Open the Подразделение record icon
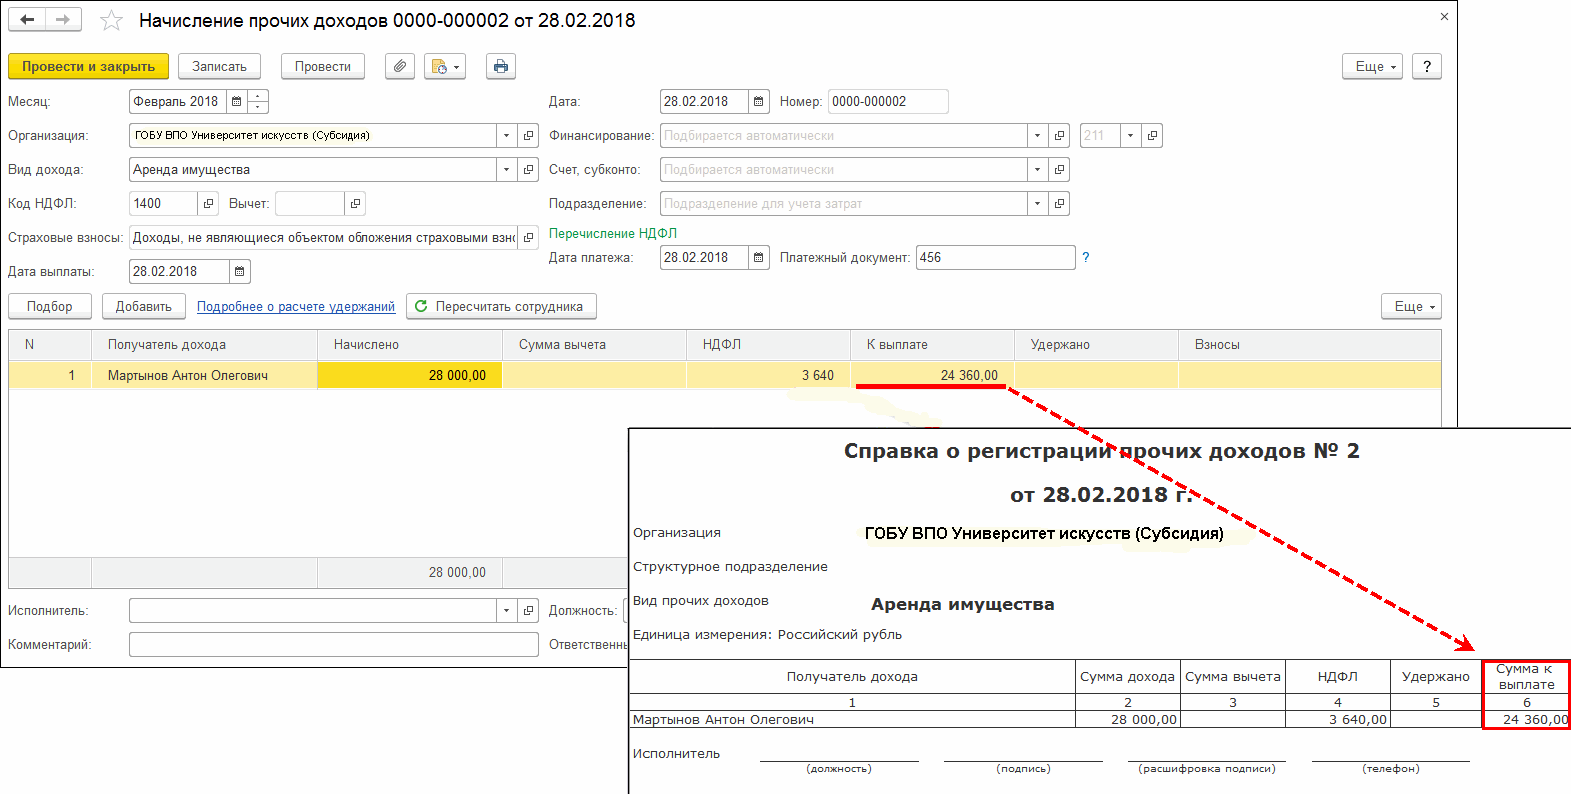Viewport: 1571px width, 794px height. pos(1060,203)
